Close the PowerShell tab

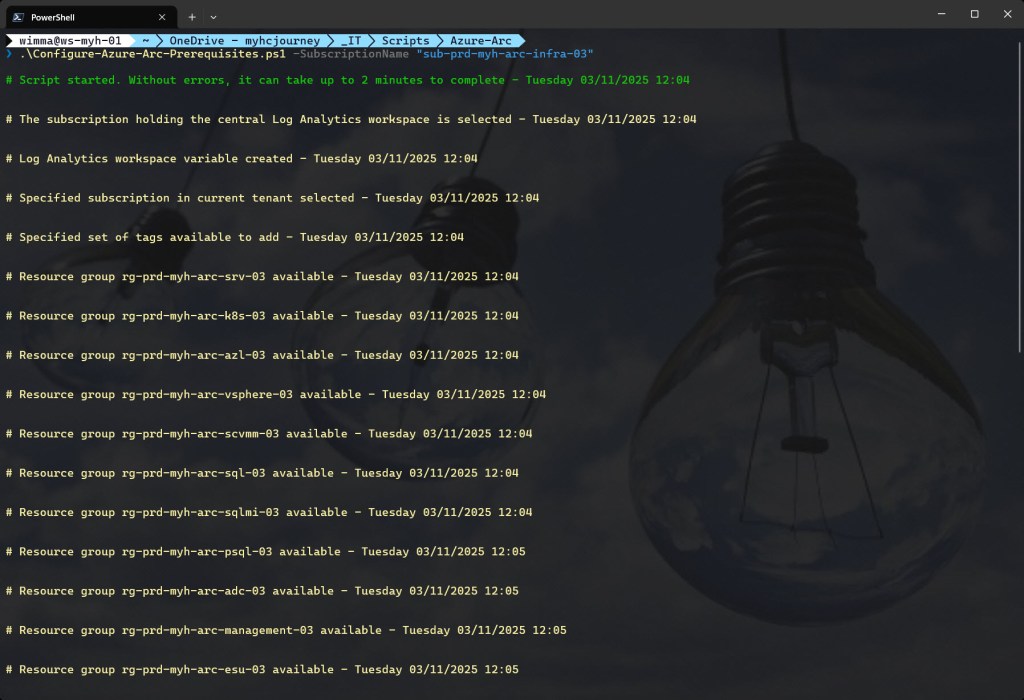pyautogui.click(x=162, y=16)
